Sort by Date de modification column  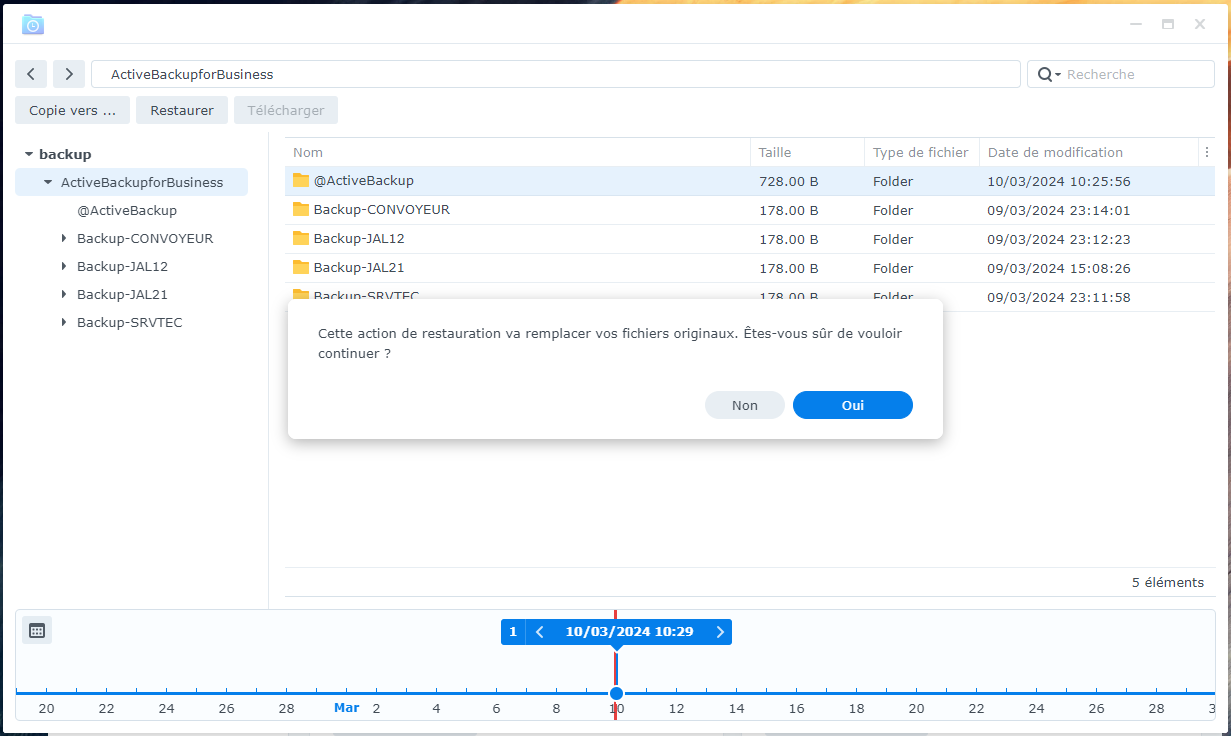point(1055,153)
